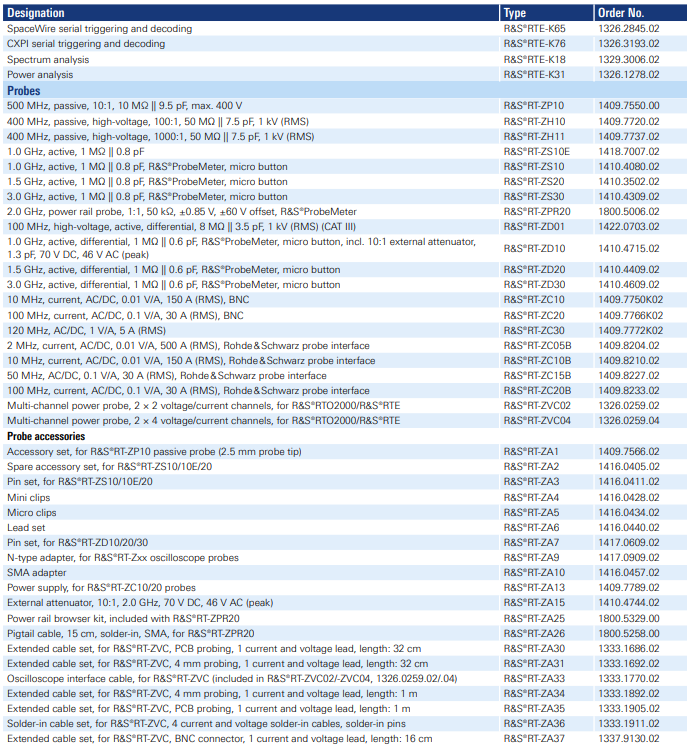Click type cell R&S RTE-K65

point(534,29)
